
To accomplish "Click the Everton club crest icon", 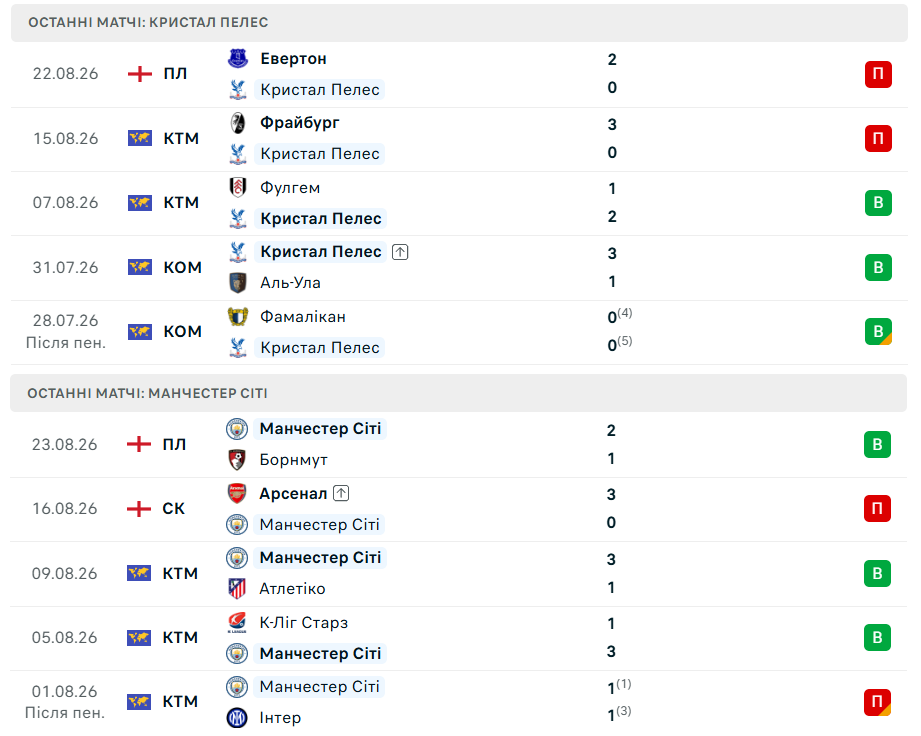I will pos(238,58).
